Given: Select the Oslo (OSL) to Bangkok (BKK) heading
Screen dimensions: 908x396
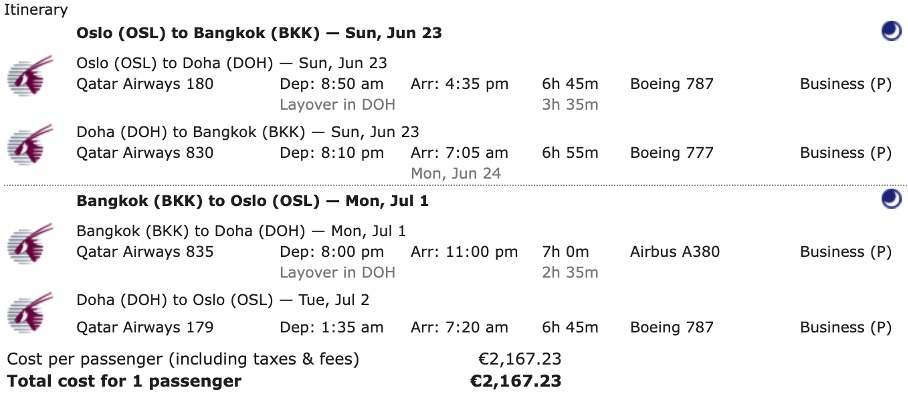Looking at the screenshot, I should tap(259, 33).
